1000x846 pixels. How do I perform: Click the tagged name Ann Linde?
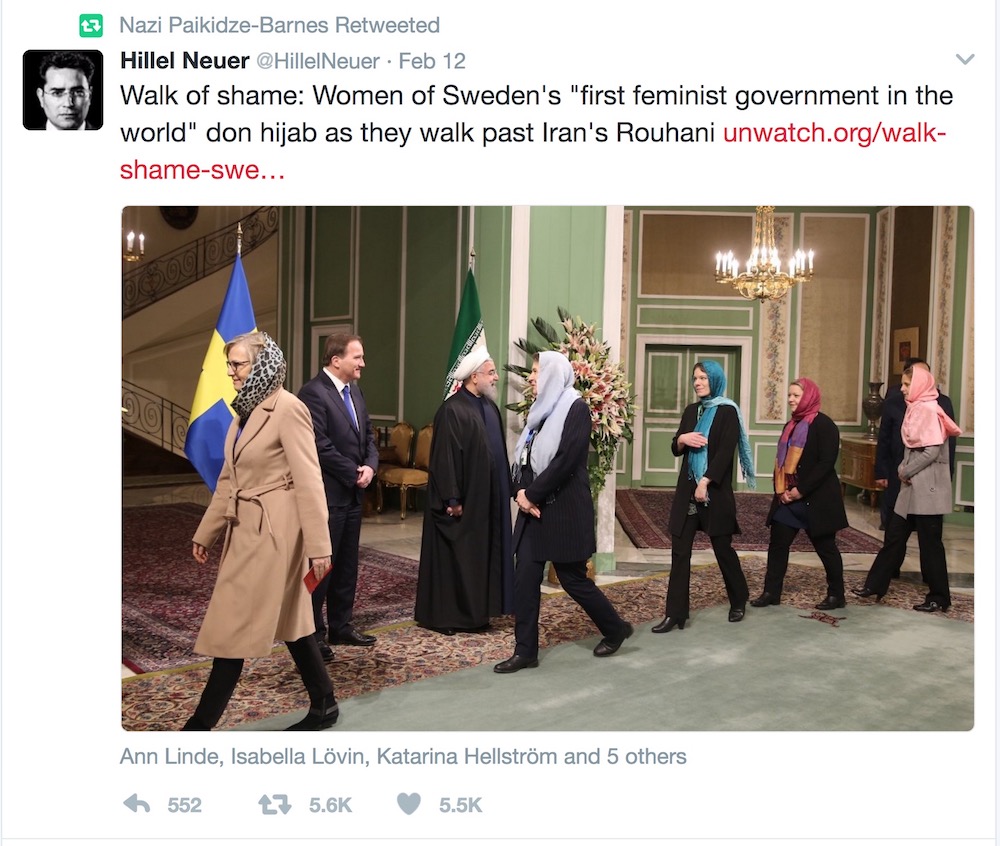(169, 756)
